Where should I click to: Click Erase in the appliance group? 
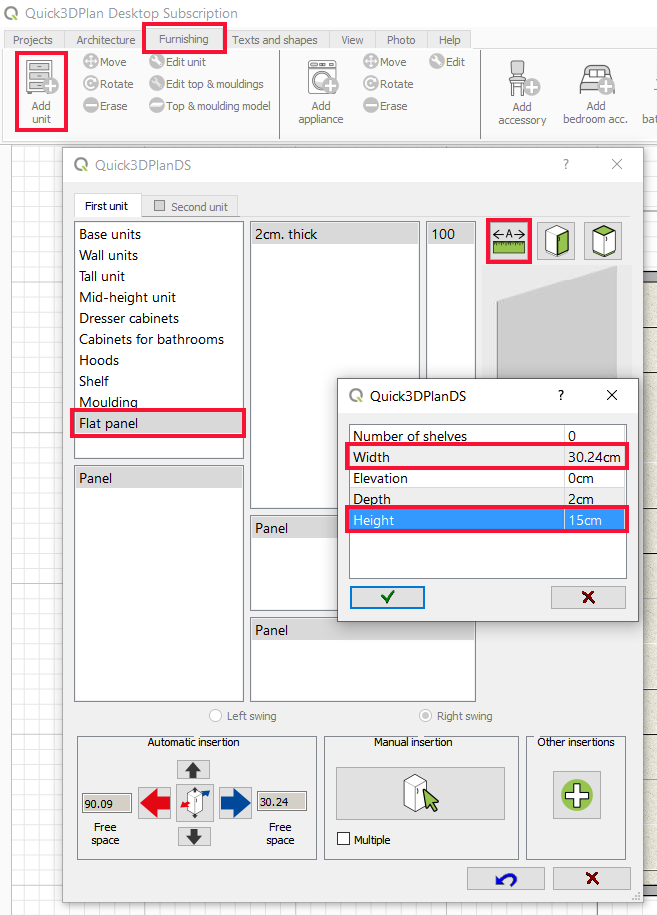coord(386,106)
